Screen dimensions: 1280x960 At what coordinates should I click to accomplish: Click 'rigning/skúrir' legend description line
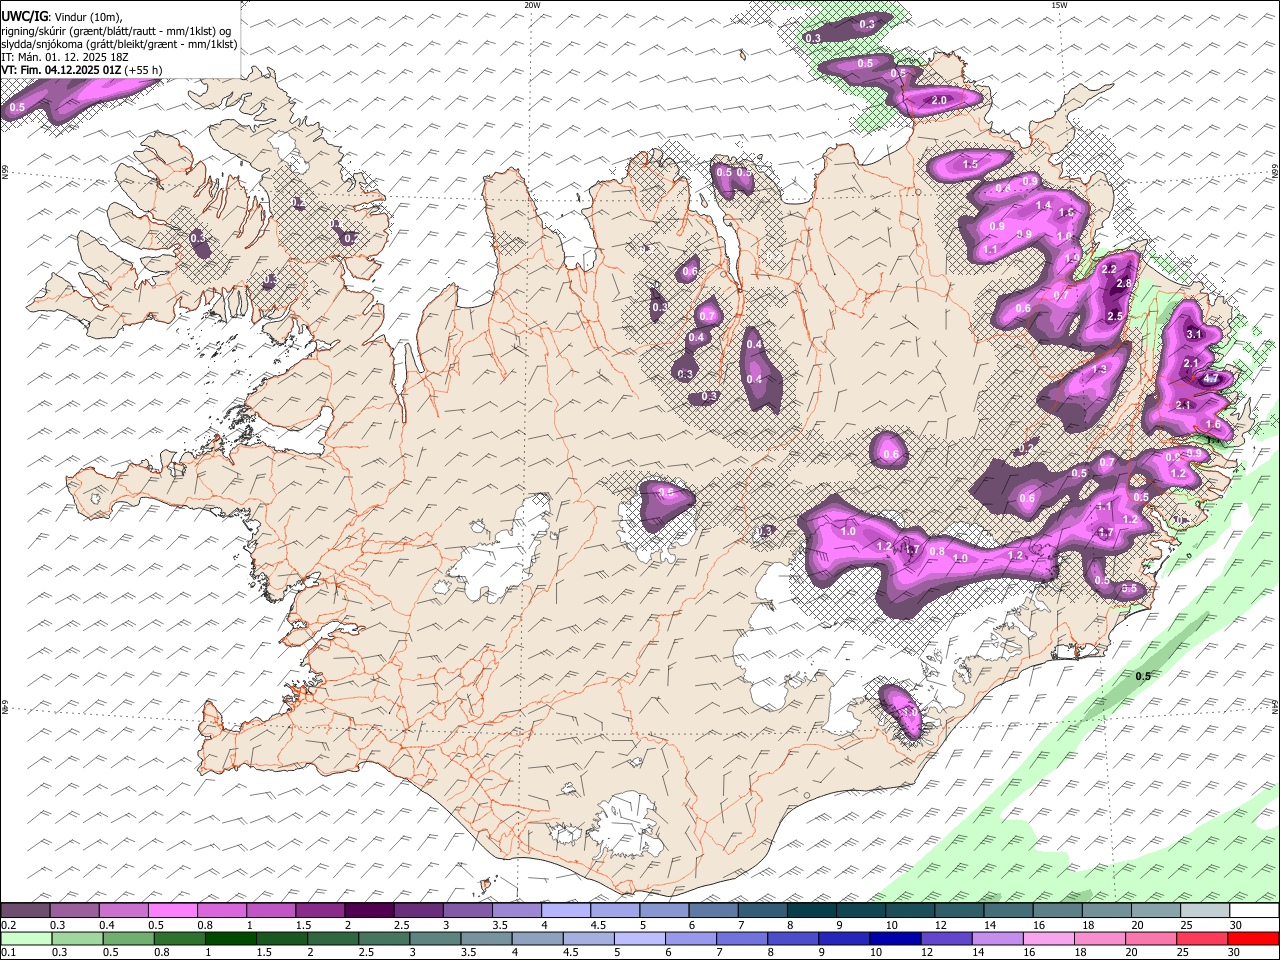[117, 31]
